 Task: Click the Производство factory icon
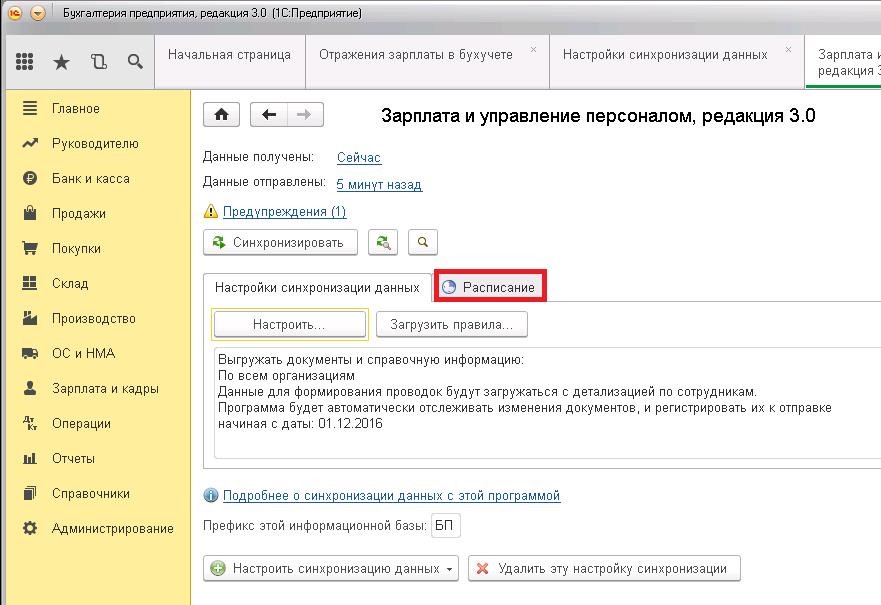click(x=30, y=318)
